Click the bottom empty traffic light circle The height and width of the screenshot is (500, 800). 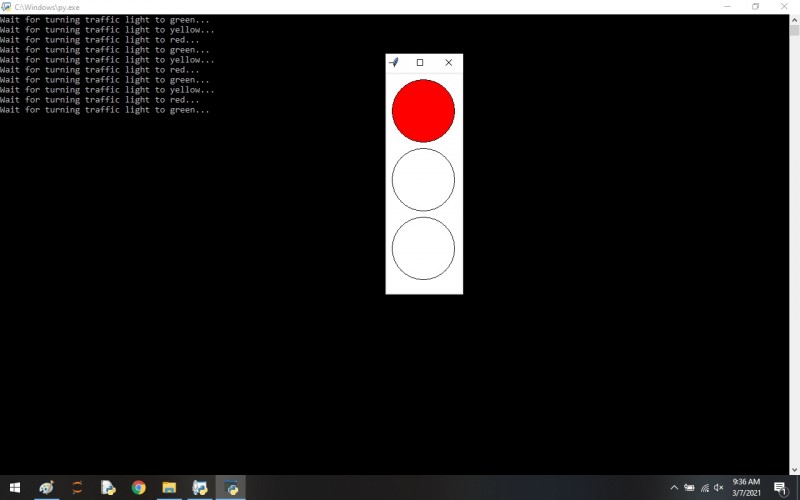pyautogui.click(x=423, y=248)
